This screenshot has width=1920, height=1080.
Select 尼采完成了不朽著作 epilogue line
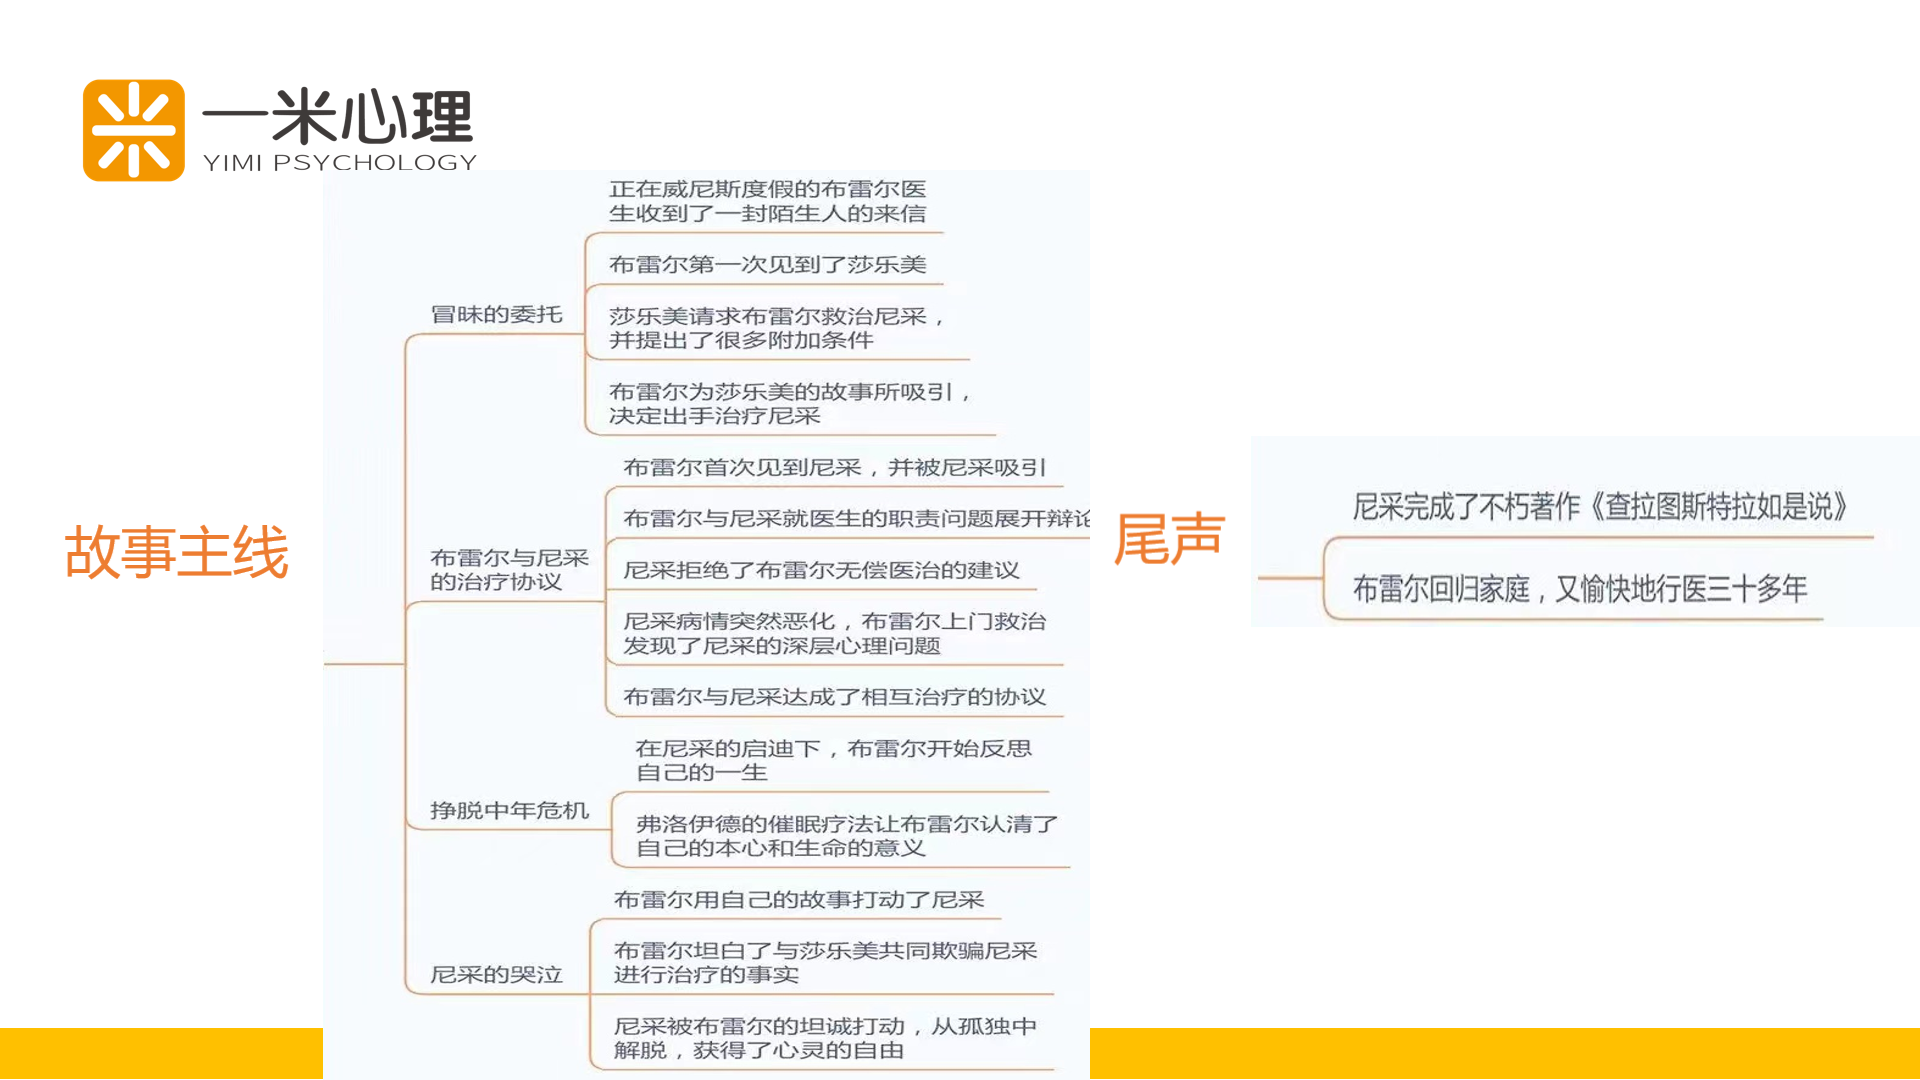point(1600,507)
